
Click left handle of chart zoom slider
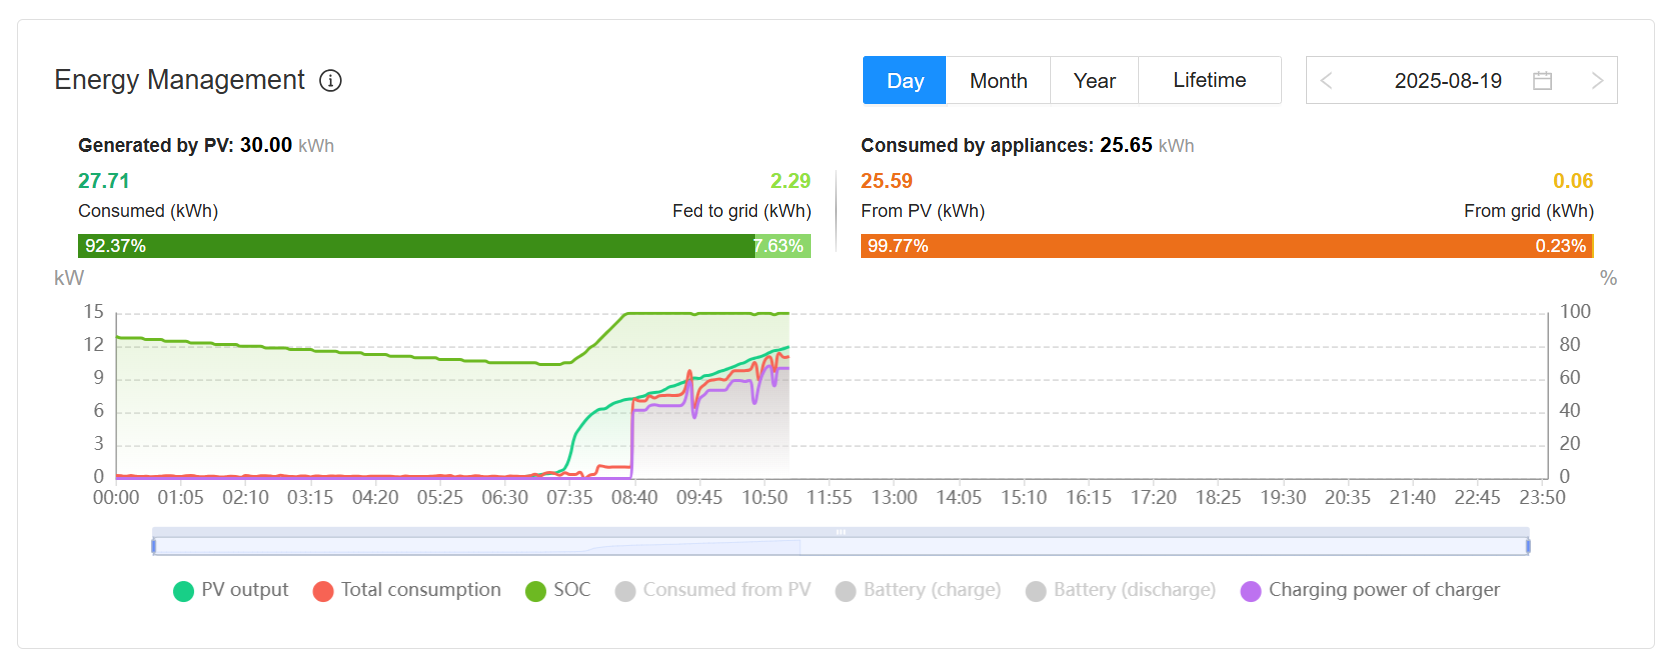click(x=154, y=546)
